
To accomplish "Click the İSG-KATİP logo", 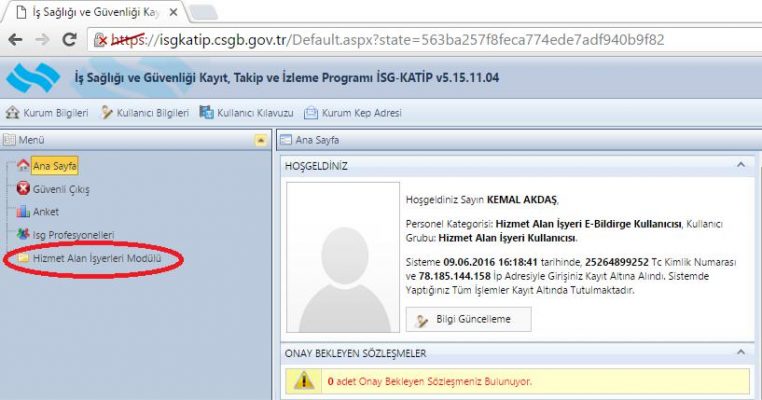I will point(30,76).
